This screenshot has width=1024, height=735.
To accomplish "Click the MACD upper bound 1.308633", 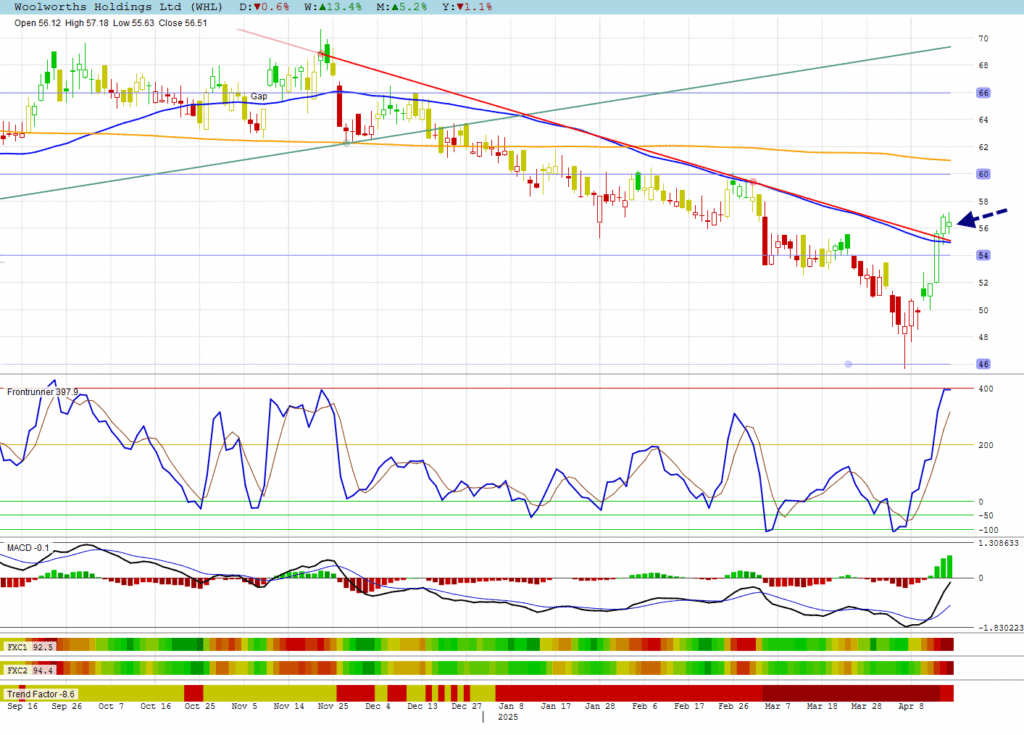I will click(998, 543).
